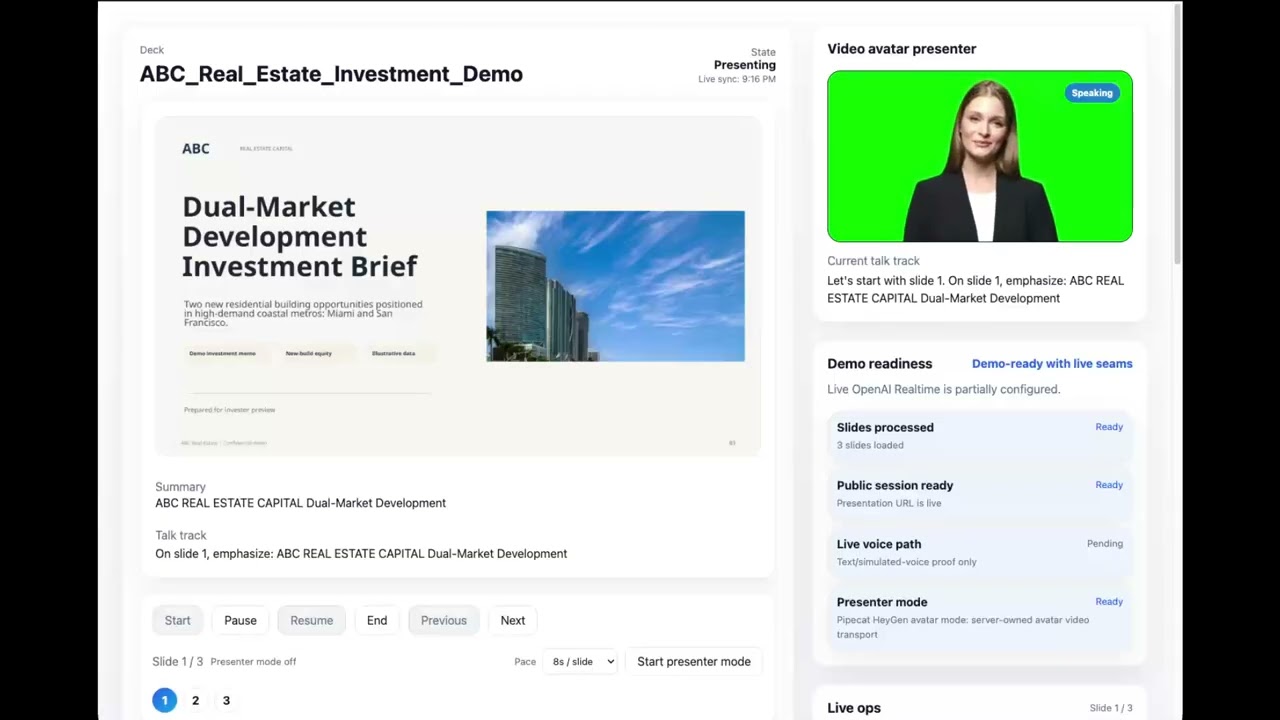Click Demo-ready with live seams status
Image resolution: width=1280 pixels, height=720 pixels.
pos(1052,364)
